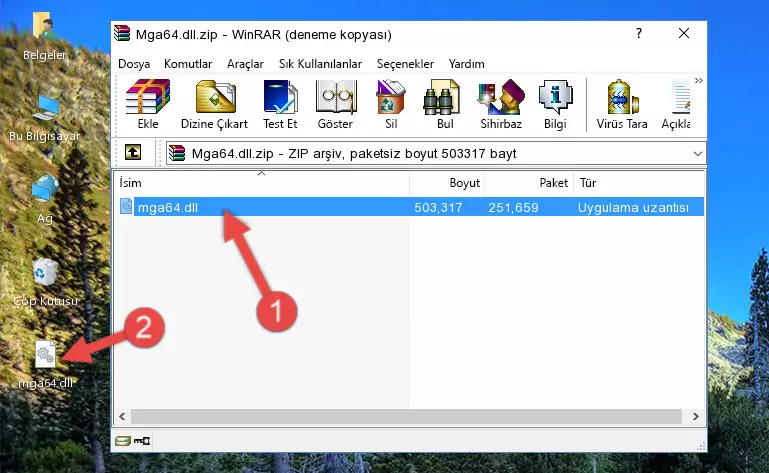Click the 251,659 packed size value
The width and height of the screenshot is (769, 473).
pyautogui.click(x=513, y=208)
